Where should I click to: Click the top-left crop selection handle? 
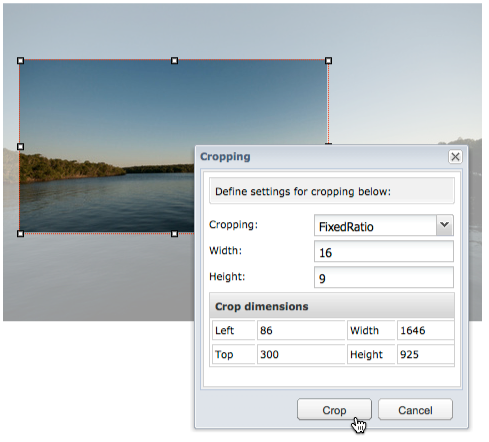[20, 61]
